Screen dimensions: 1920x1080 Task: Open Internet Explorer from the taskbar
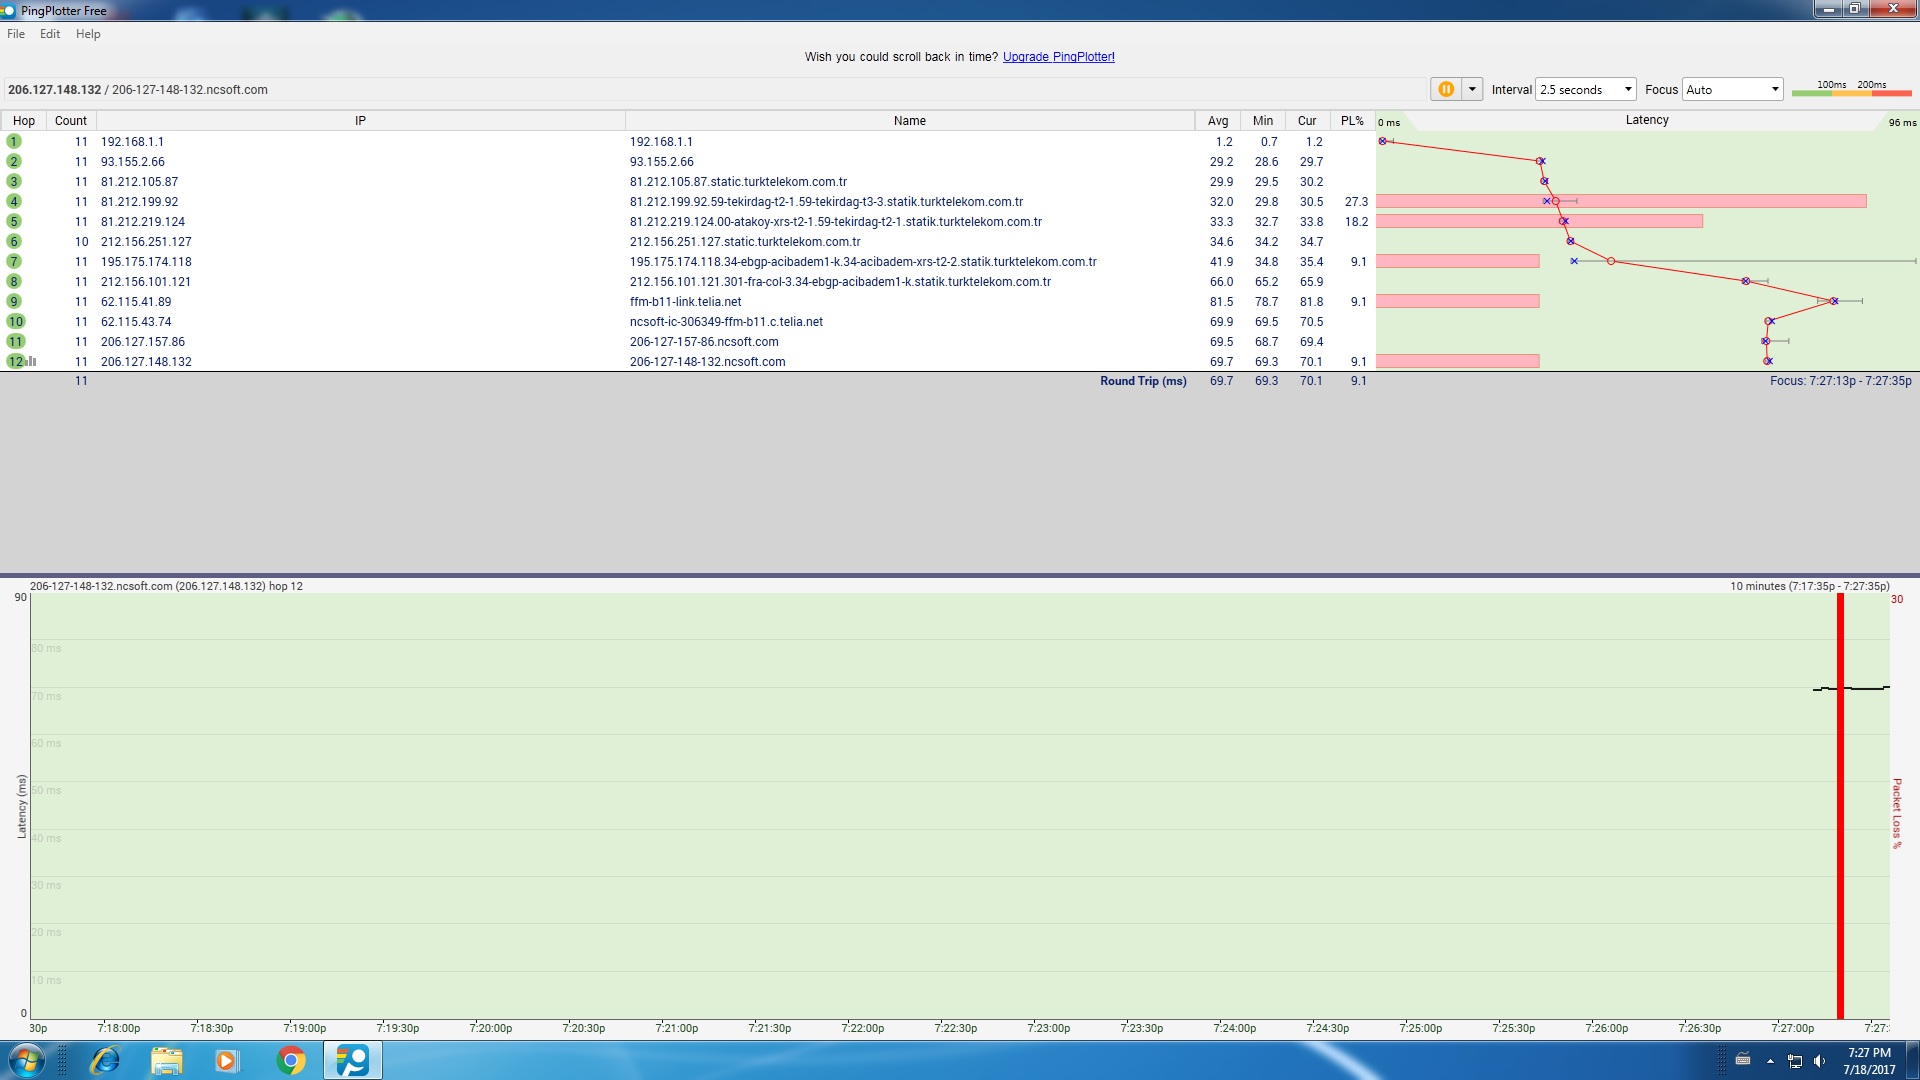pyautogui.click(x=104, y=1060)
